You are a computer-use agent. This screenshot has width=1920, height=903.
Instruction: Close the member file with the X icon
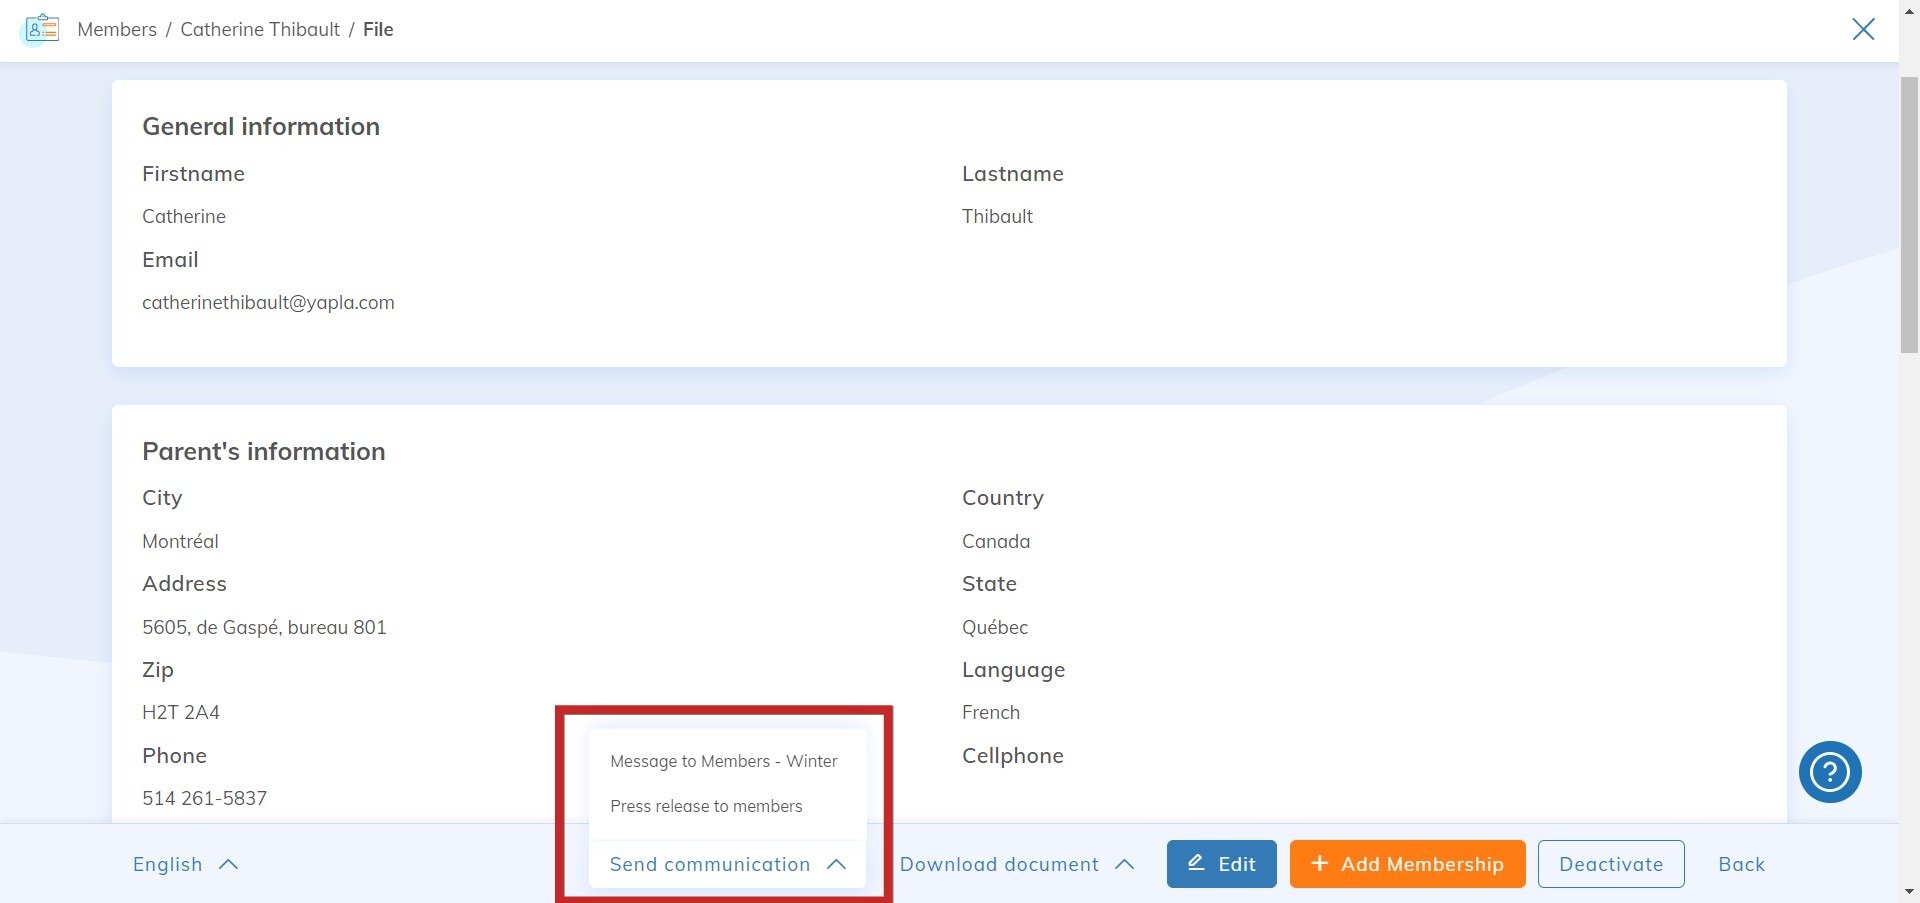(x=1863, y=29)
